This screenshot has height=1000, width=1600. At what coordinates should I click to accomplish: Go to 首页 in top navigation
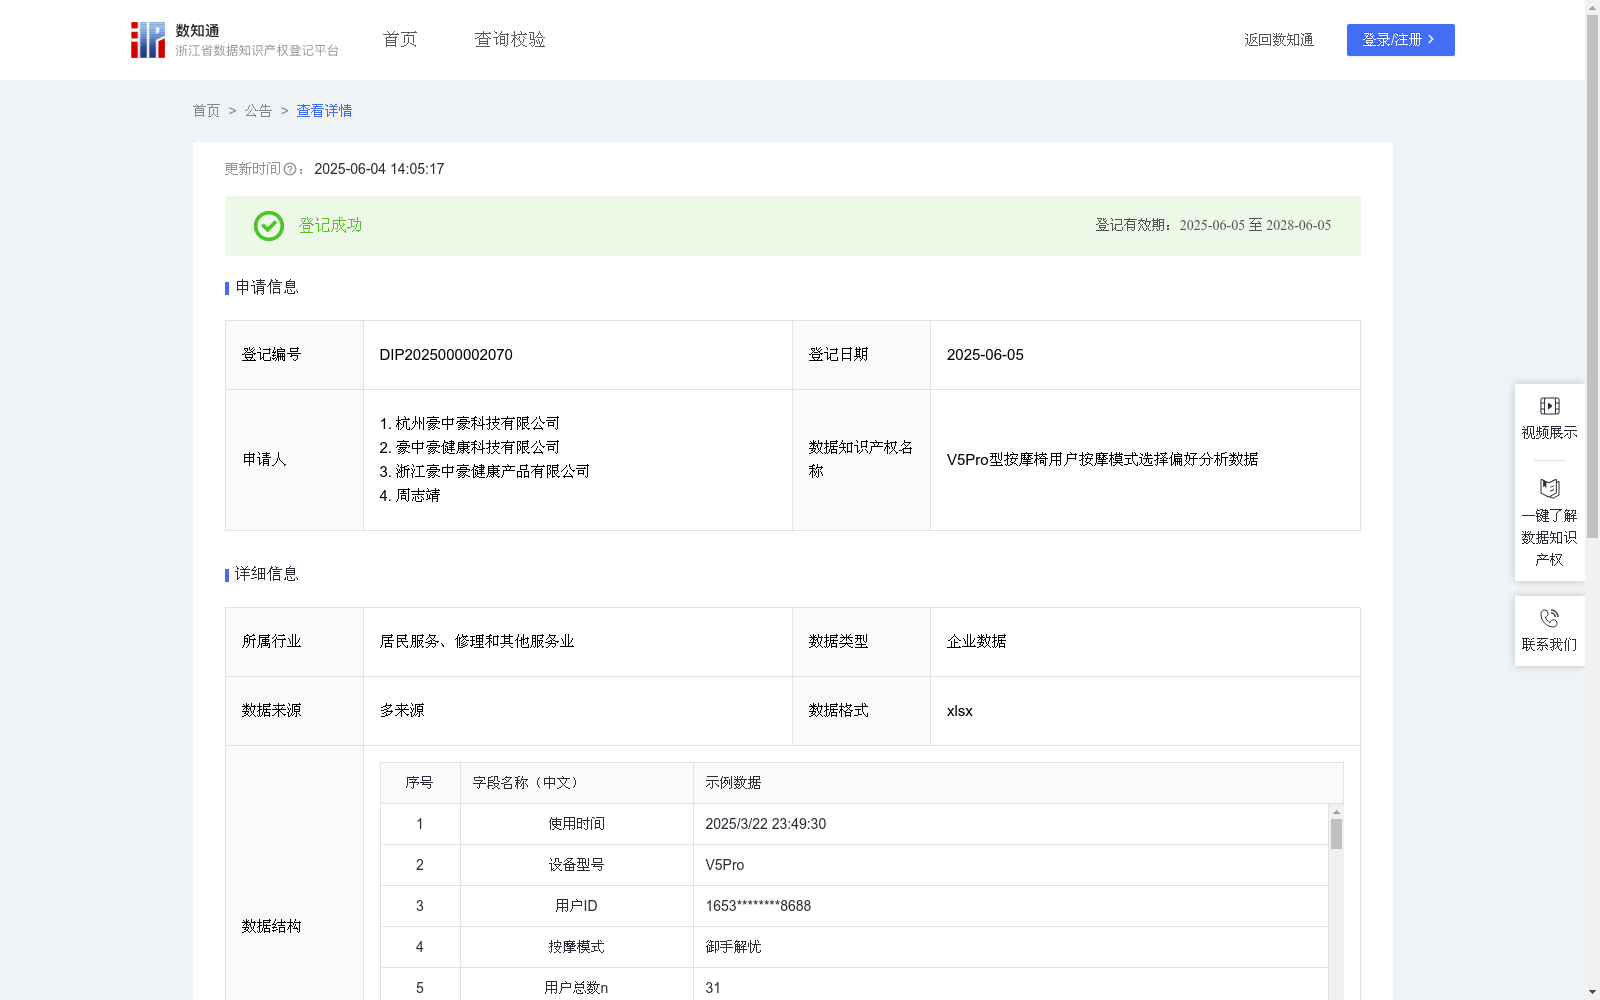point(400,39)
